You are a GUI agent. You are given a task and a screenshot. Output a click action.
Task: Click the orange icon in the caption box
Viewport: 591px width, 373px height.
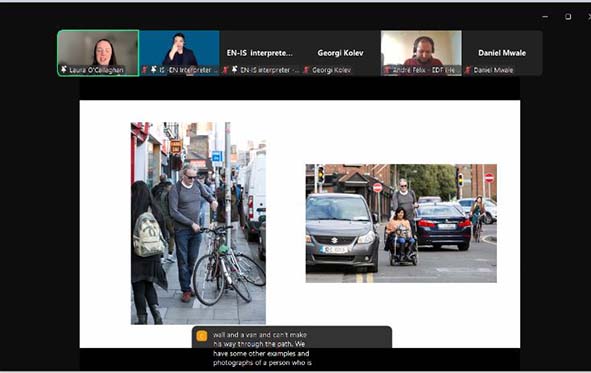pos(202,336)
